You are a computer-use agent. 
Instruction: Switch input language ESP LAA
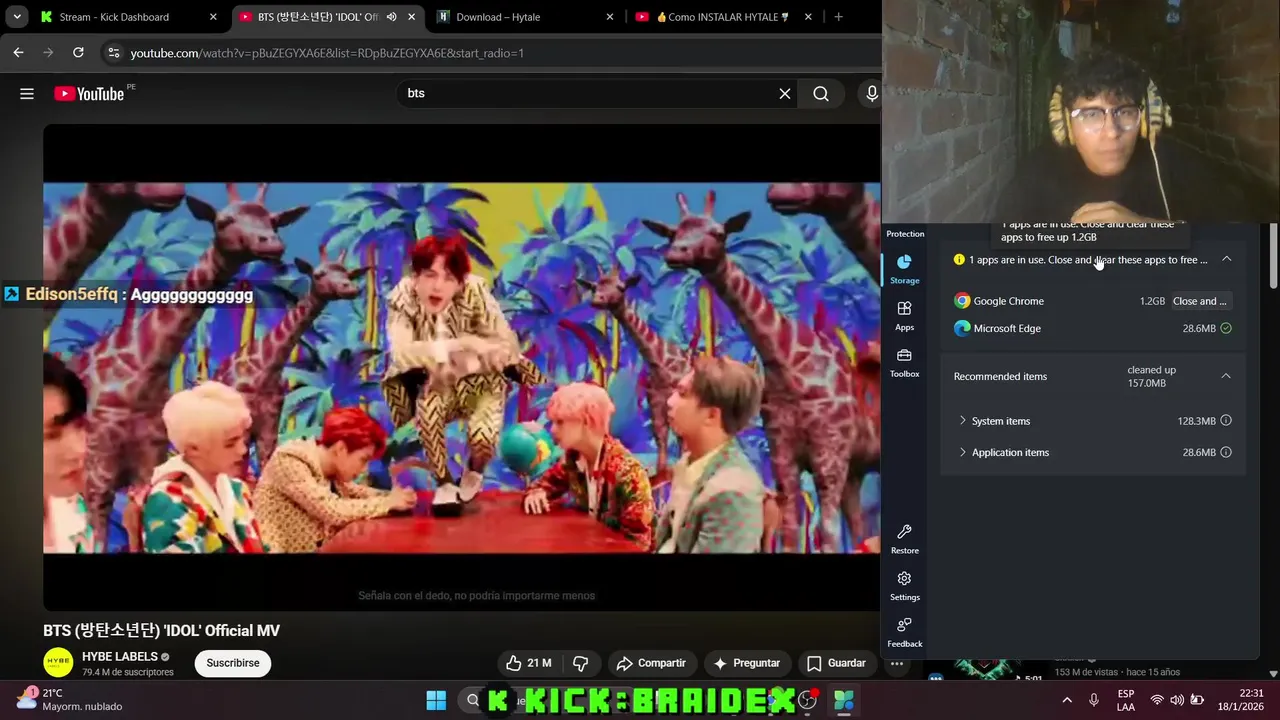[1126, 700]
